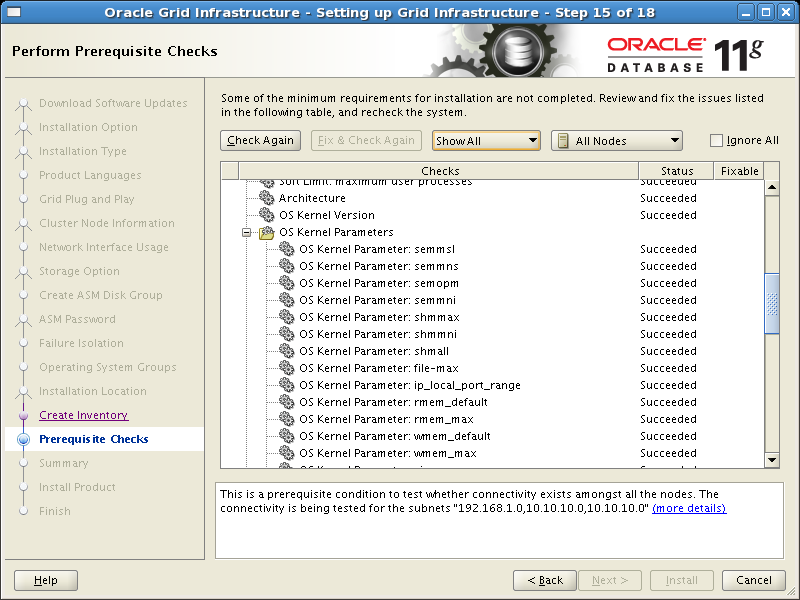Screen dimensions: 800x600
Task: Select the Architecture row text
Action: [x=312, y=198]
